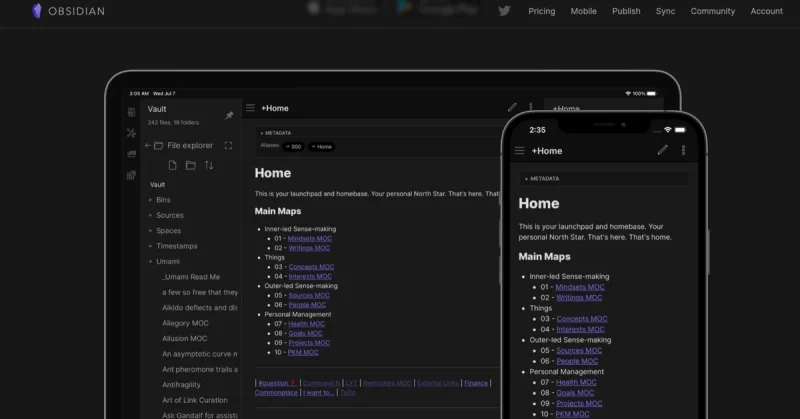The width and height of the screenshot is (800, 419).
Task: Open Interests MOC link on the phone
Action: (580, 329)
